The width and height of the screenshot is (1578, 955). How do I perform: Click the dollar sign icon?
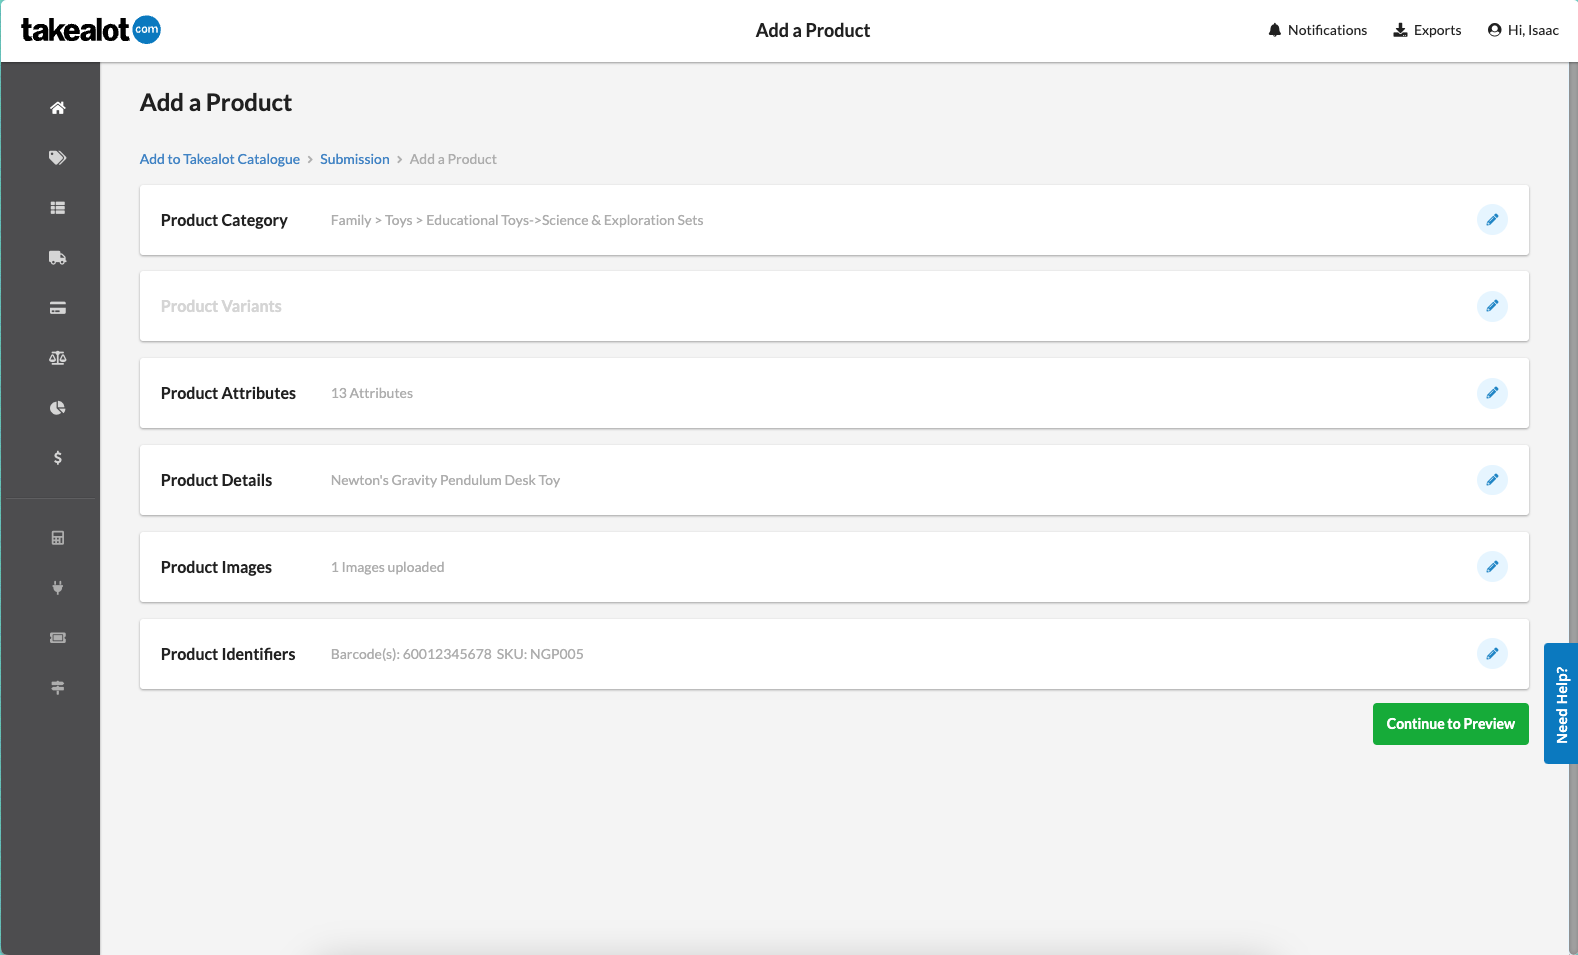click(58, 458)
